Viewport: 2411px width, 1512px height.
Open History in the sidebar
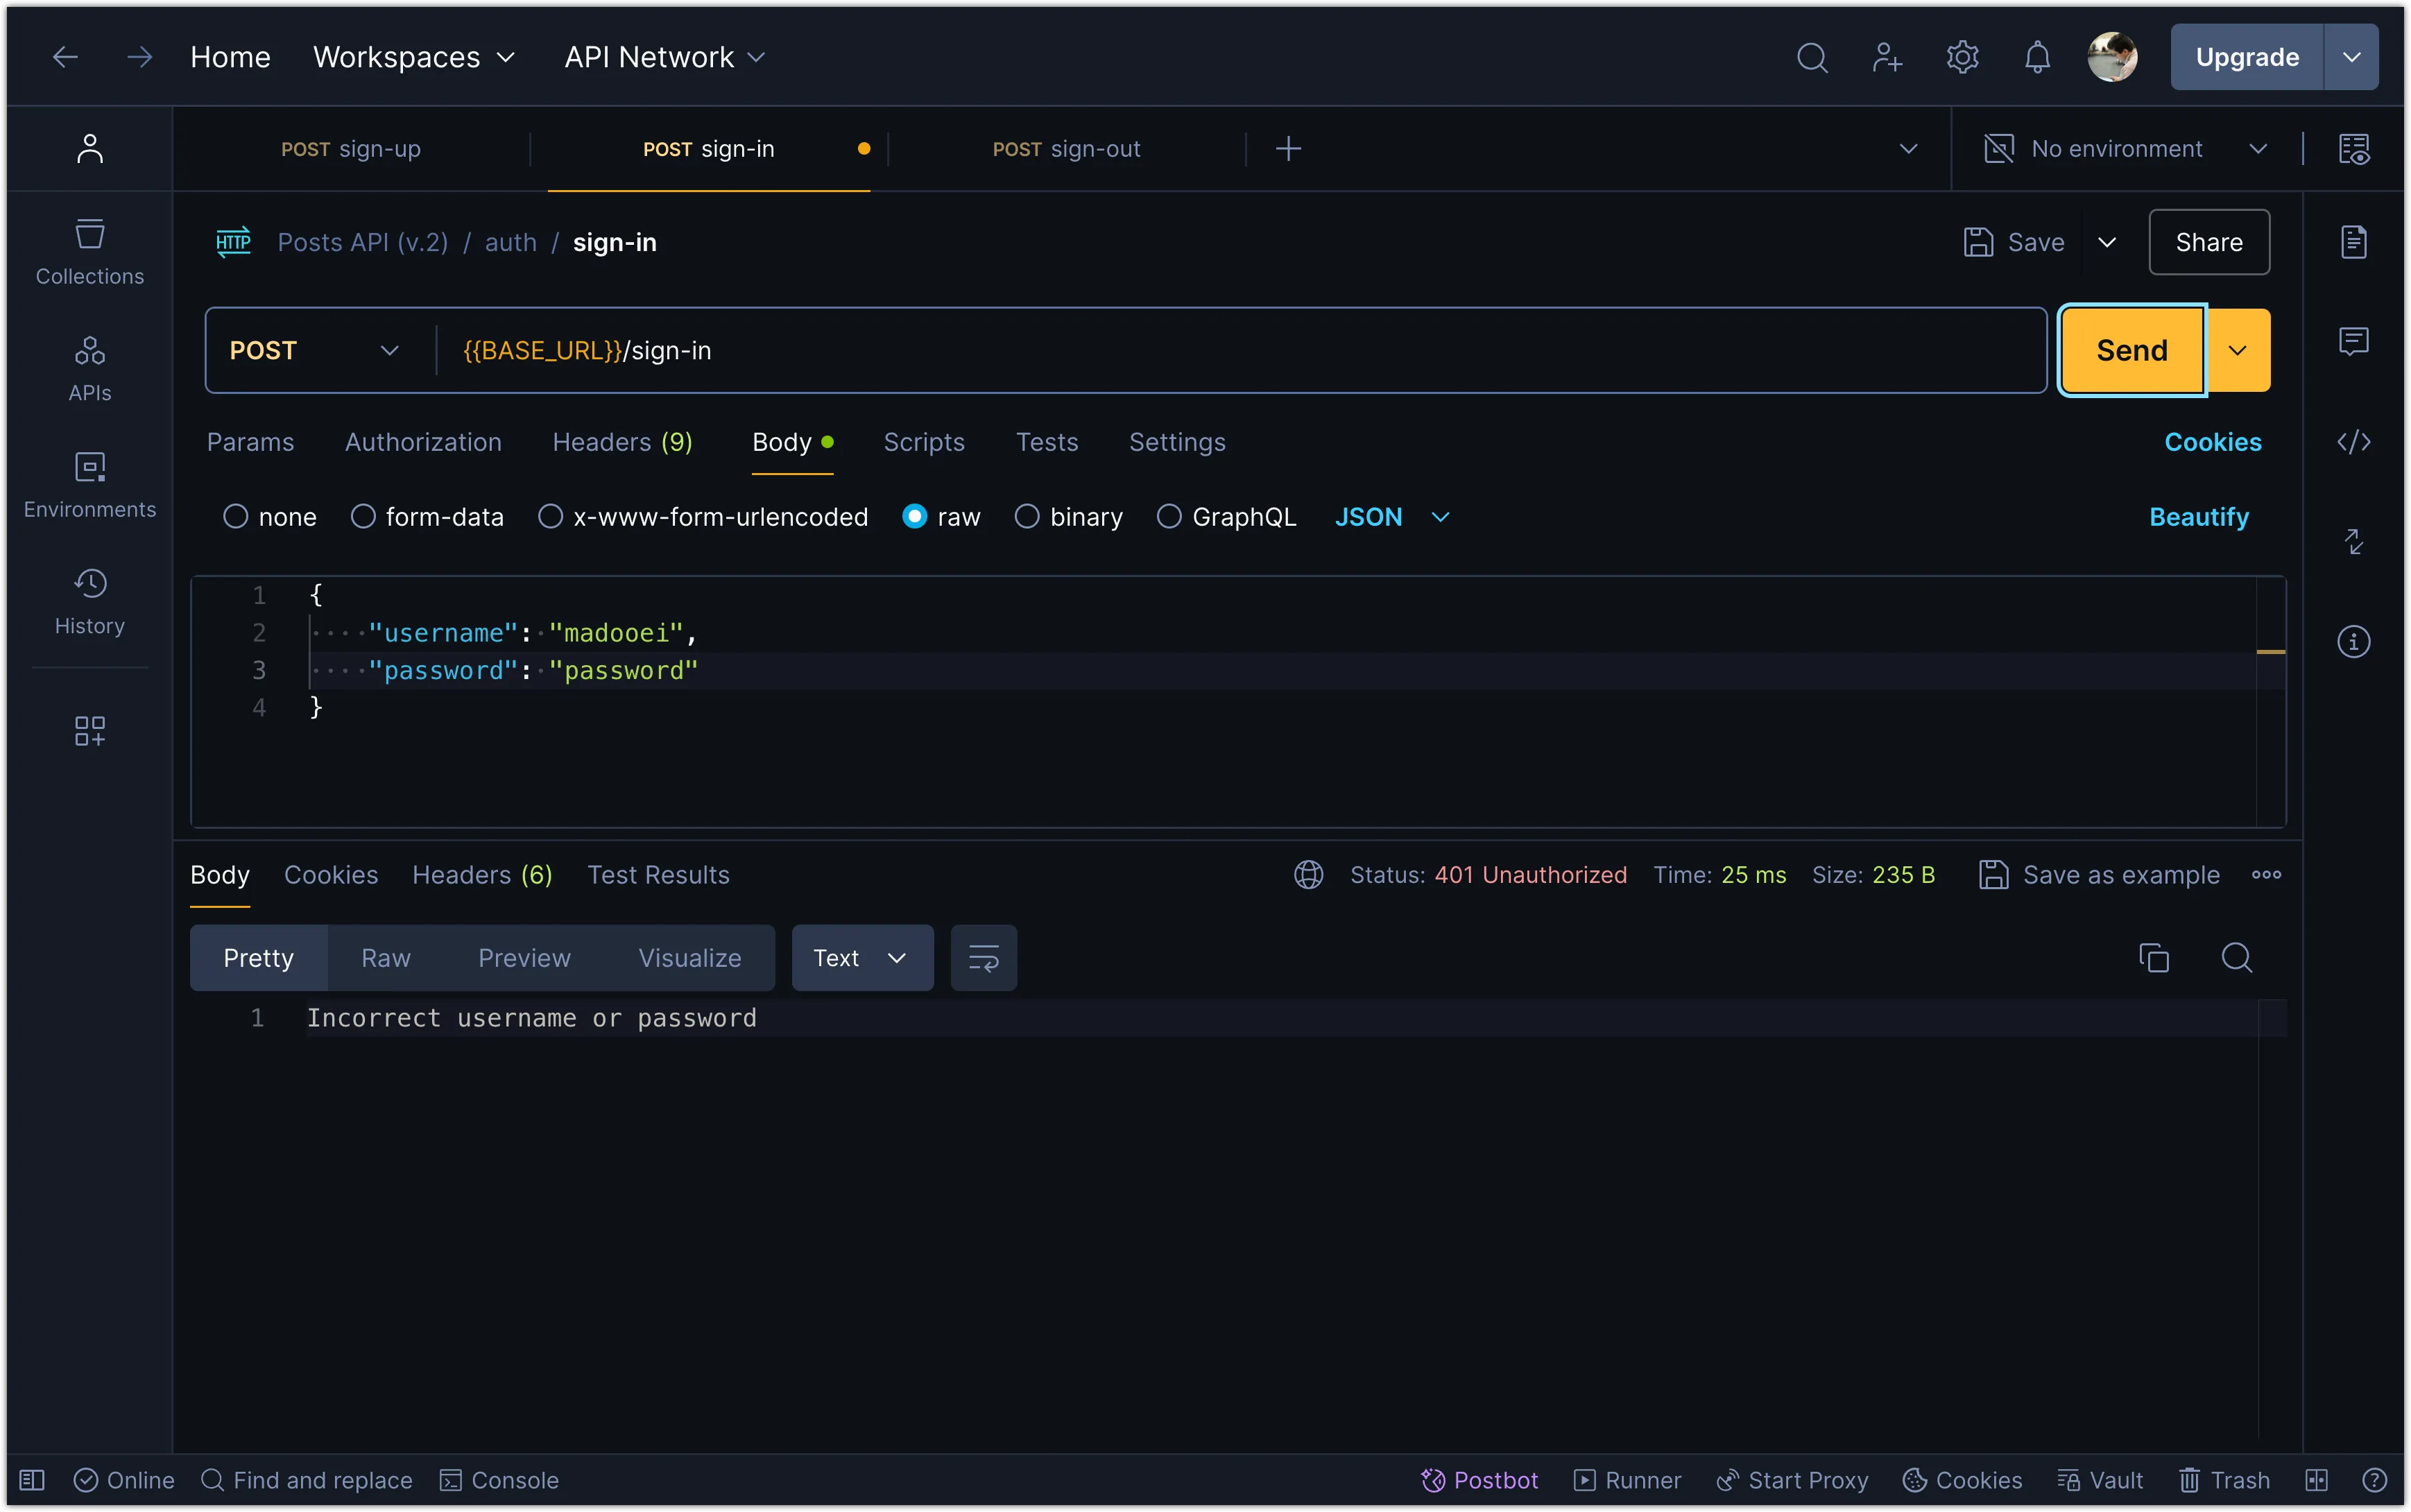point(90,602)
